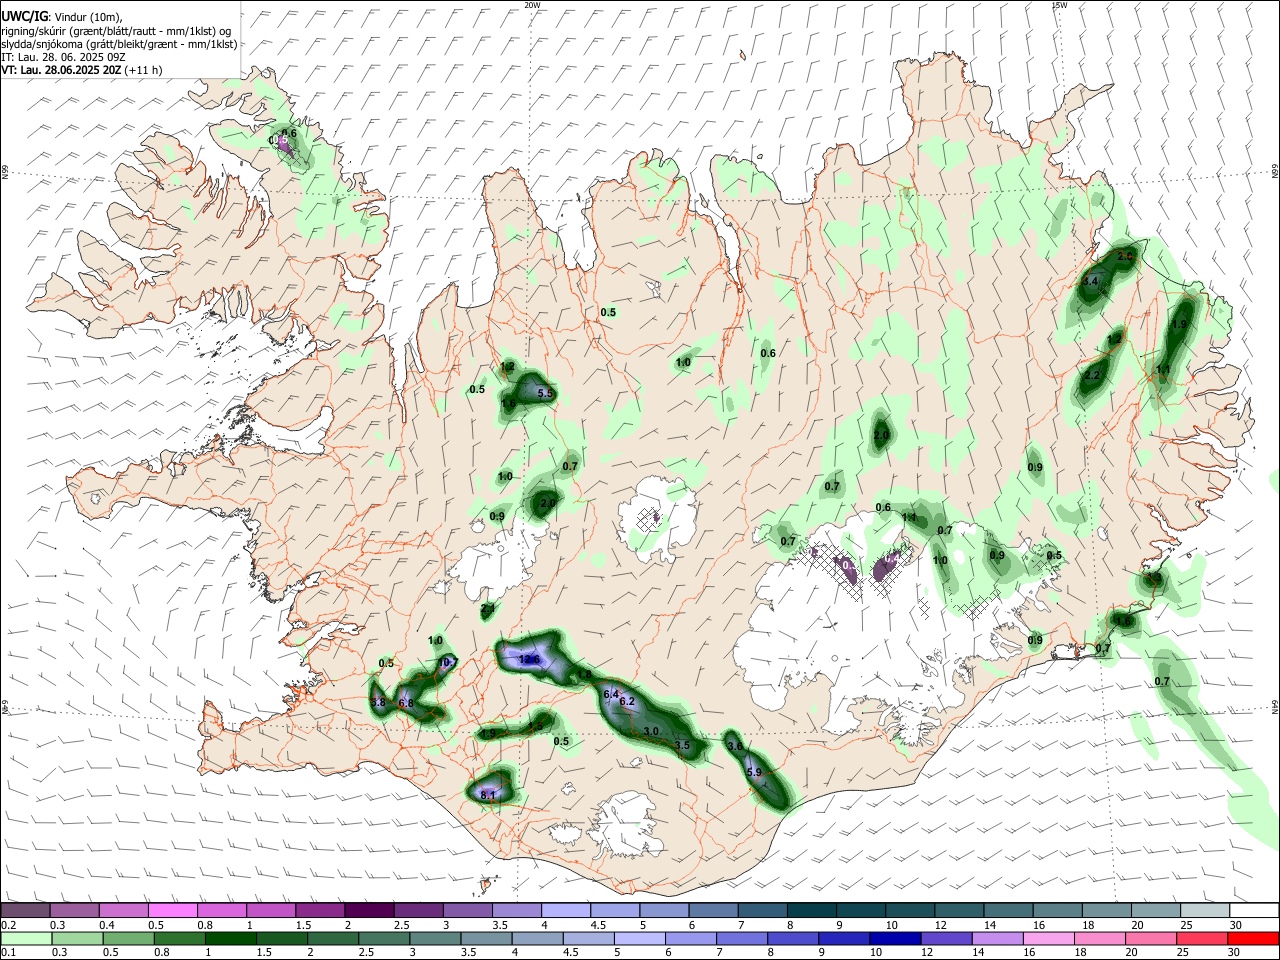Click the 5.9 precipitation value on the map

(754, 772)
